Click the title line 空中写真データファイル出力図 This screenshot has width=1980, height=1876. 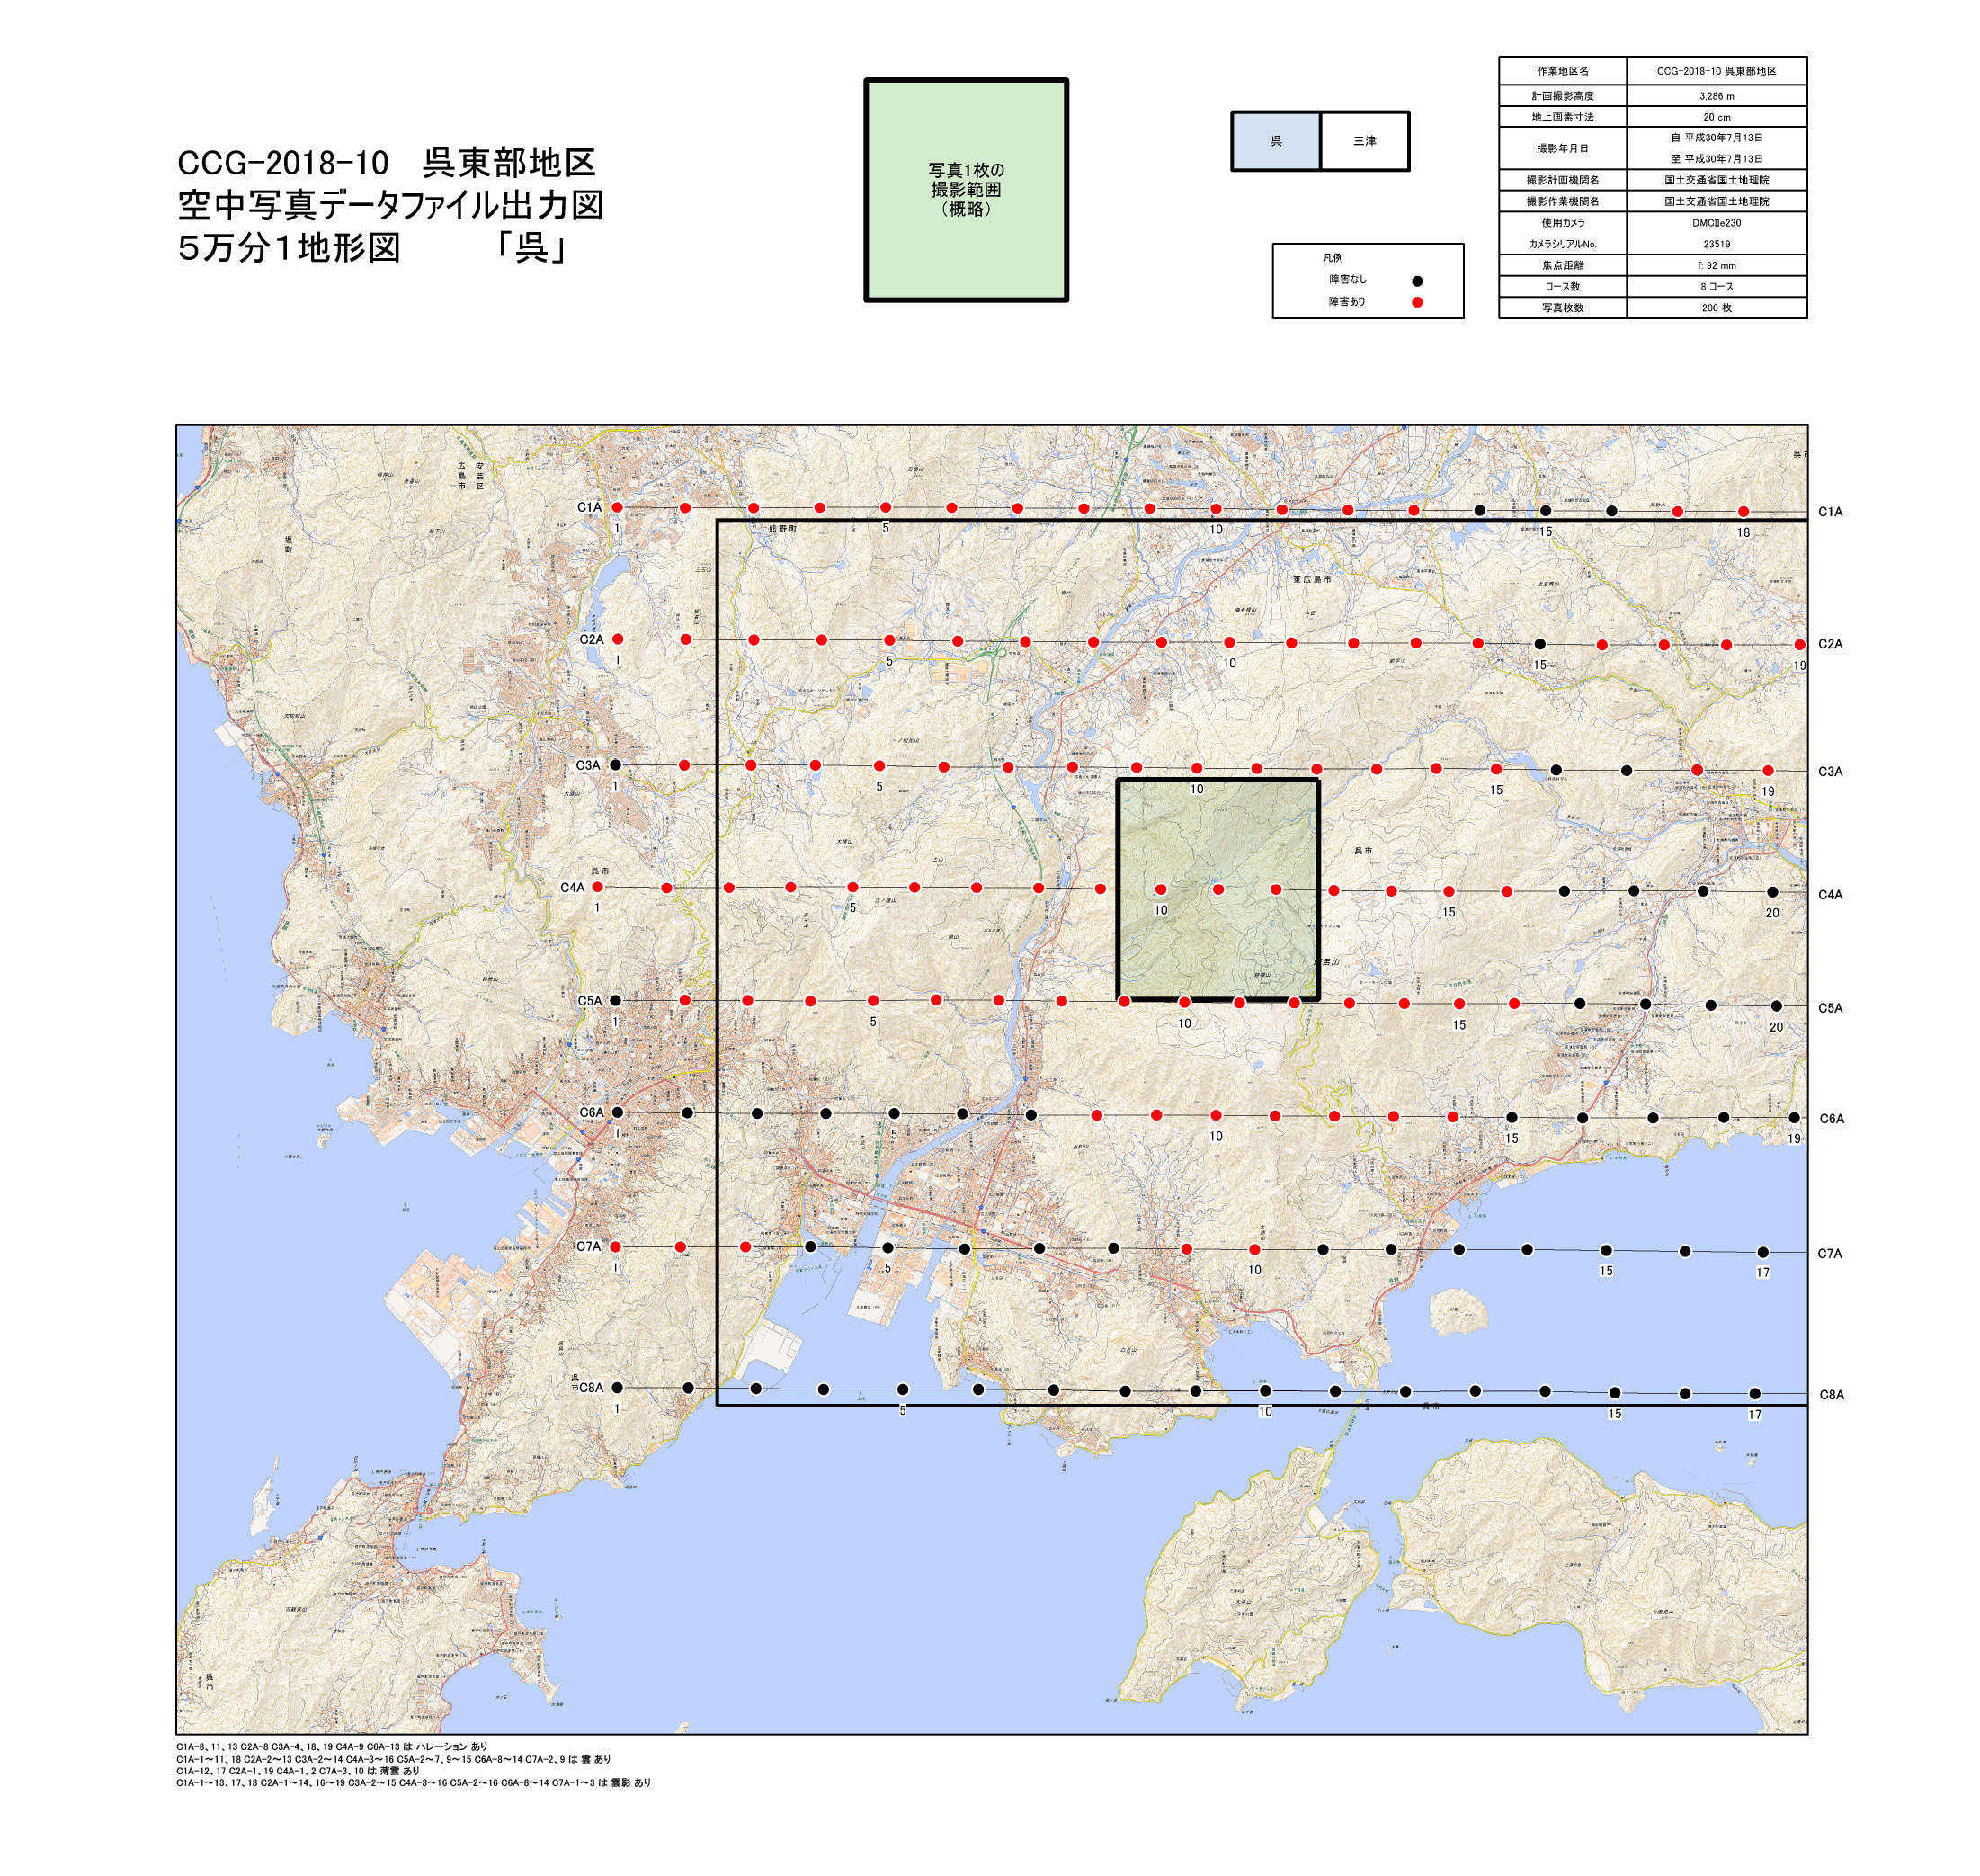pos(390,205)
